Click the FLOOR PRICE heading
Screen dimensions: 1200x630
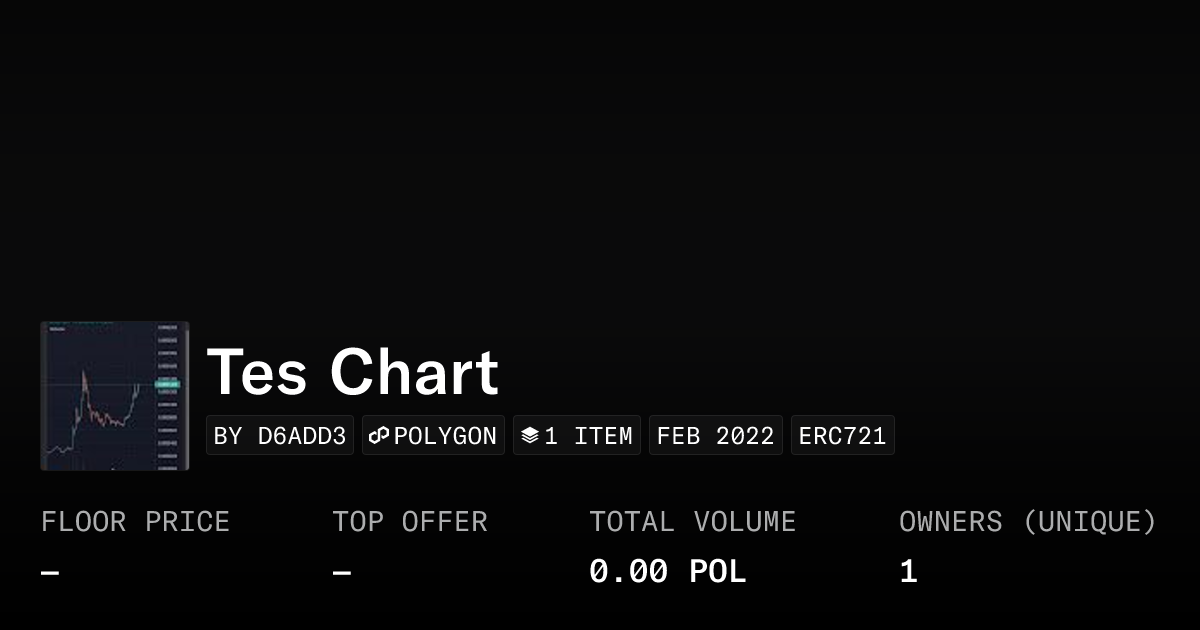pyautogui.click(x=135, y=522)
